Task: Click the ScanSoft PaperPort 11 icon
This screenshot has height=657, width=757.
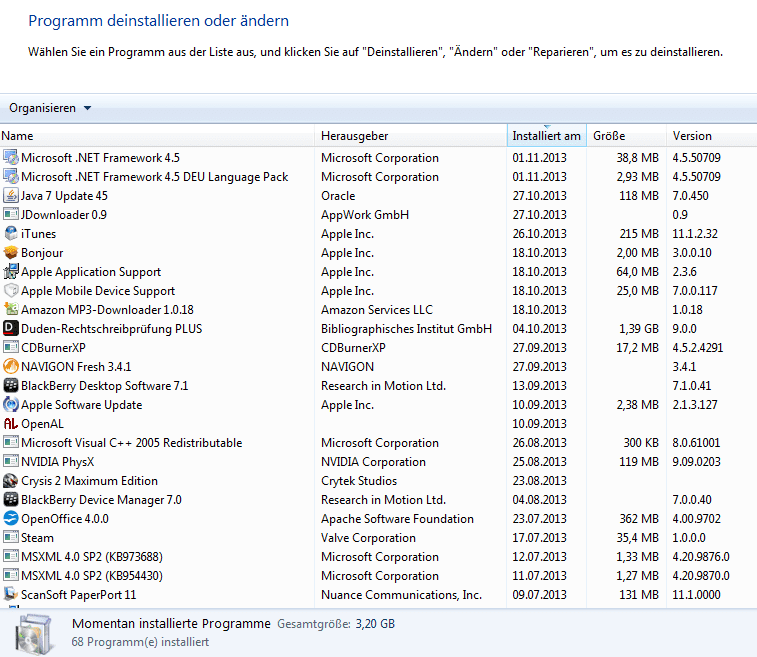Action: pos(11,594)
